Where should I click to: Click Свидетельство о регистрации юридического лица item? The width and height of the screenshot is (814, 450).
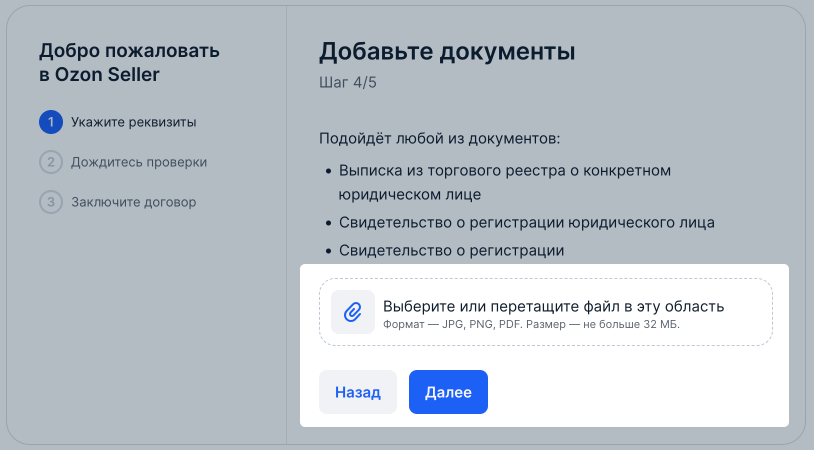pyautogui.click(x=526, y=223)
